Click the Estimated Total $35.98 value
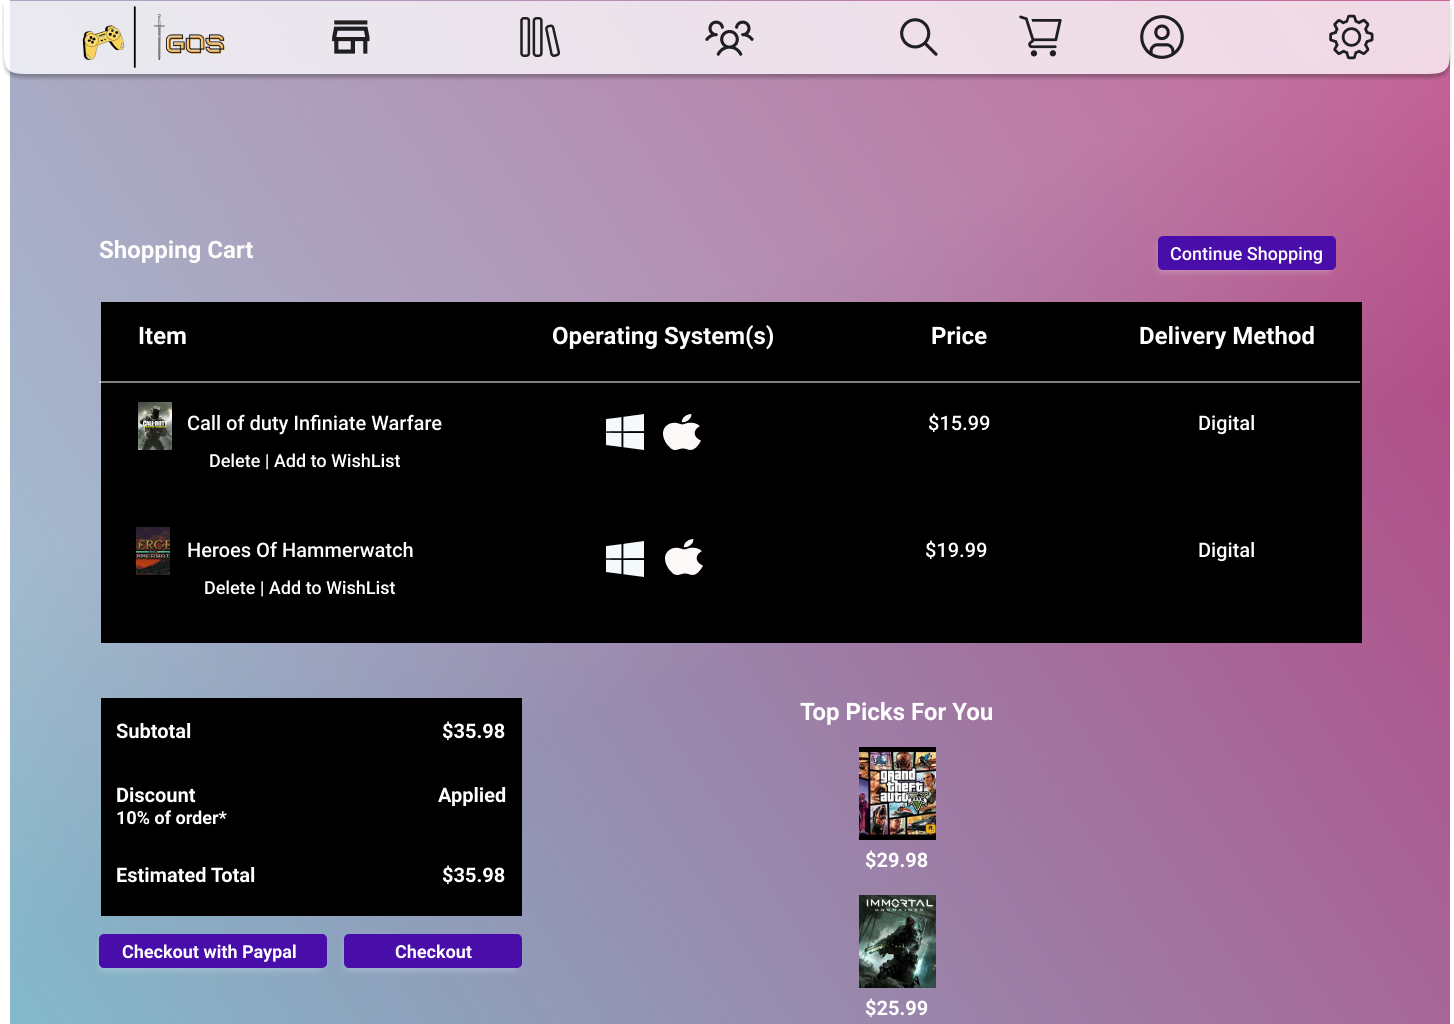Viewport: 1454px width, 1024px height. (x=473, y=875)
